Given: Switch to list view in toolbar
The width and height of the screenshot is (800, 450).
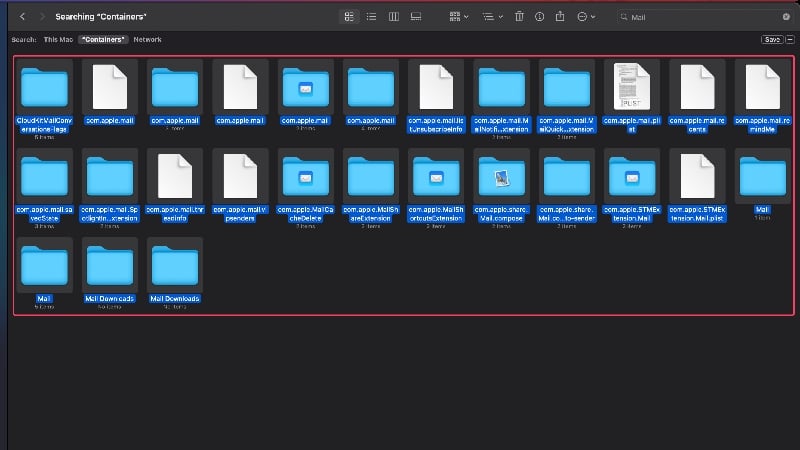Looking at the screenshot, I should click(x=371, y=17).
